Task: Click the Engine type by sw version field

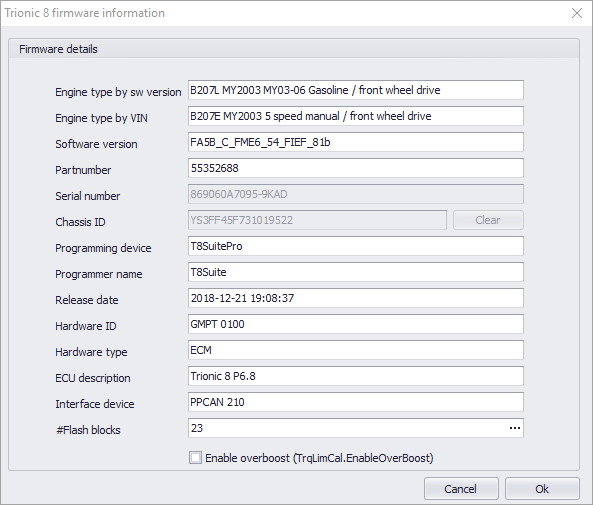Action: coord(356,90)
